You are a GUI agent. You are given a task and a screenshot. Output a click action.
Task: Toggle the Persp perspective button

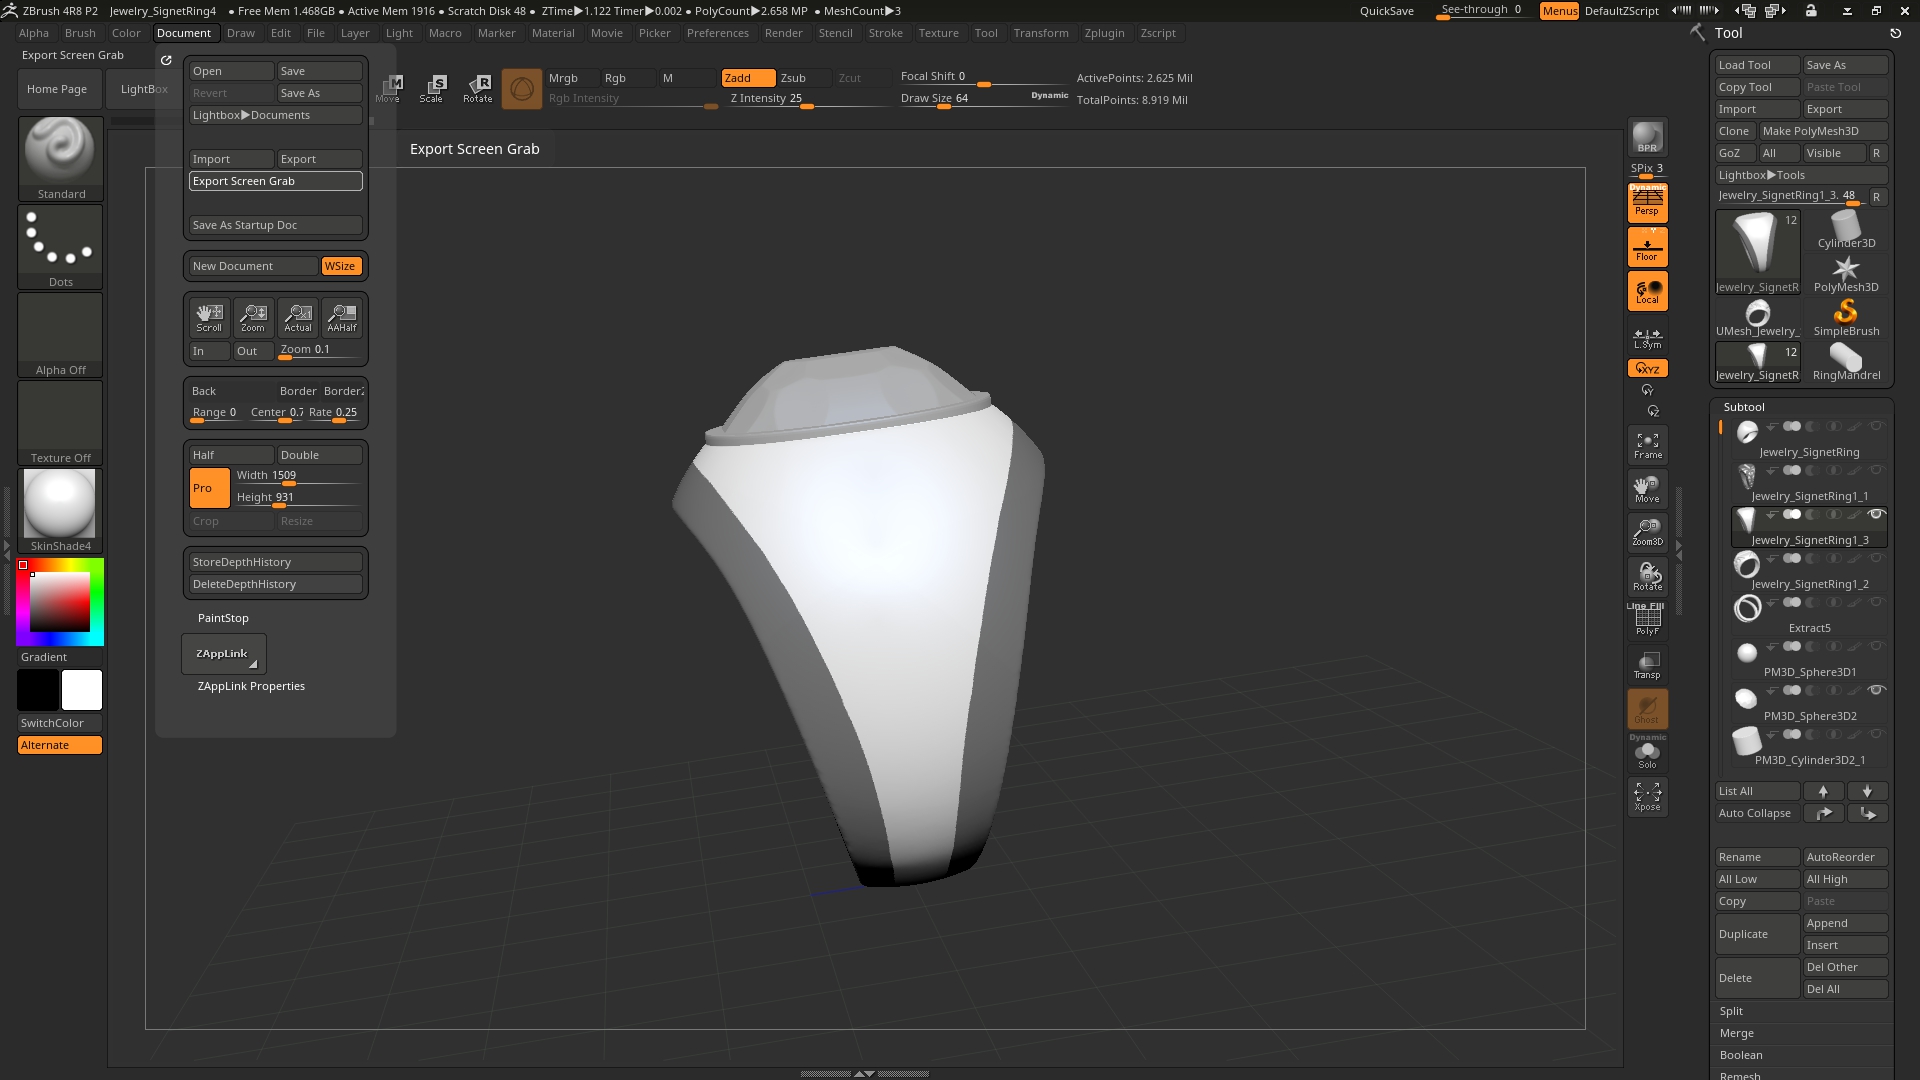1647,203
